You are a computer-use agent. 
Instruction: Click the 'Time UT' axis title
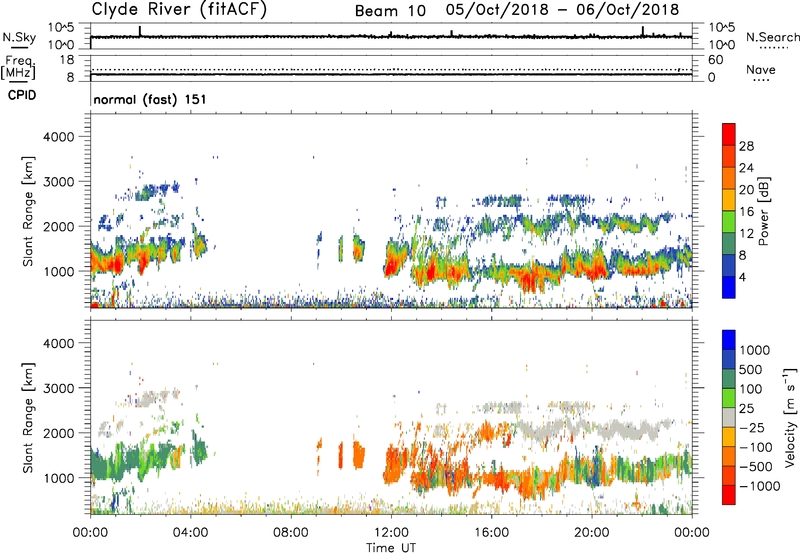pos(391,548)
